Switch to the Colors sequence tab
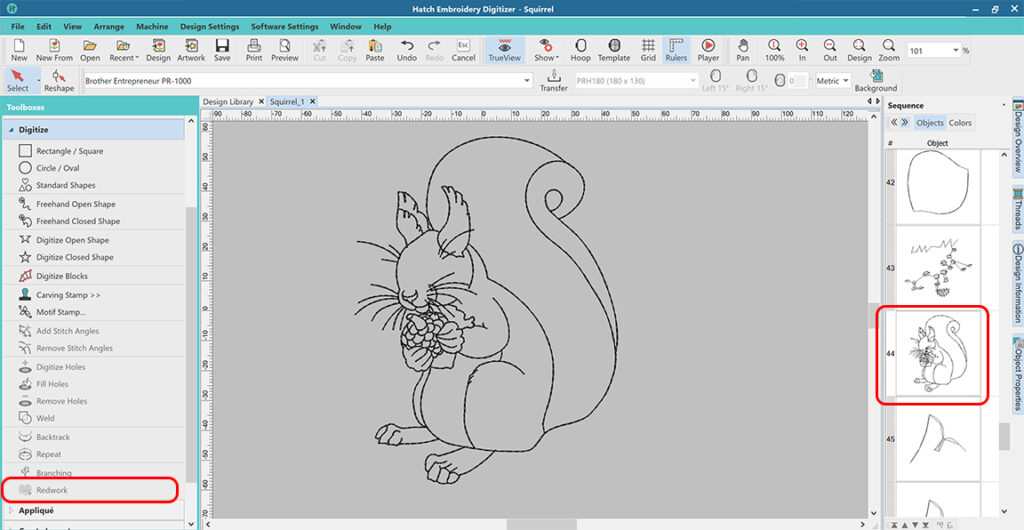This screenshot has width=1024, height=530. [960, 123]
